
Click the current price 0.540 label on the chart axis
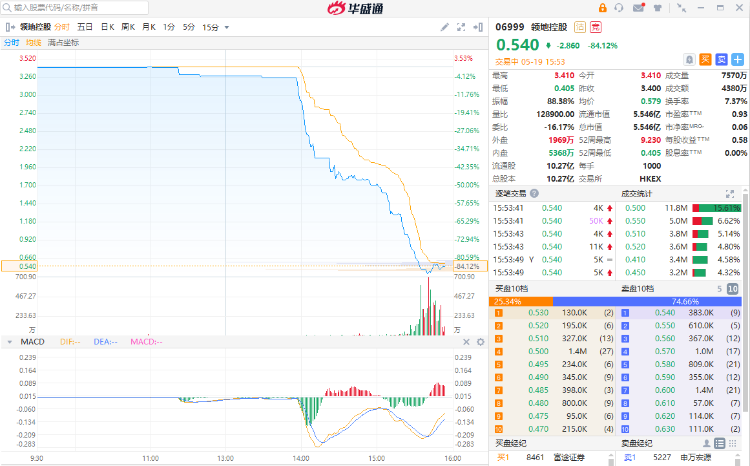click(19, 266)
